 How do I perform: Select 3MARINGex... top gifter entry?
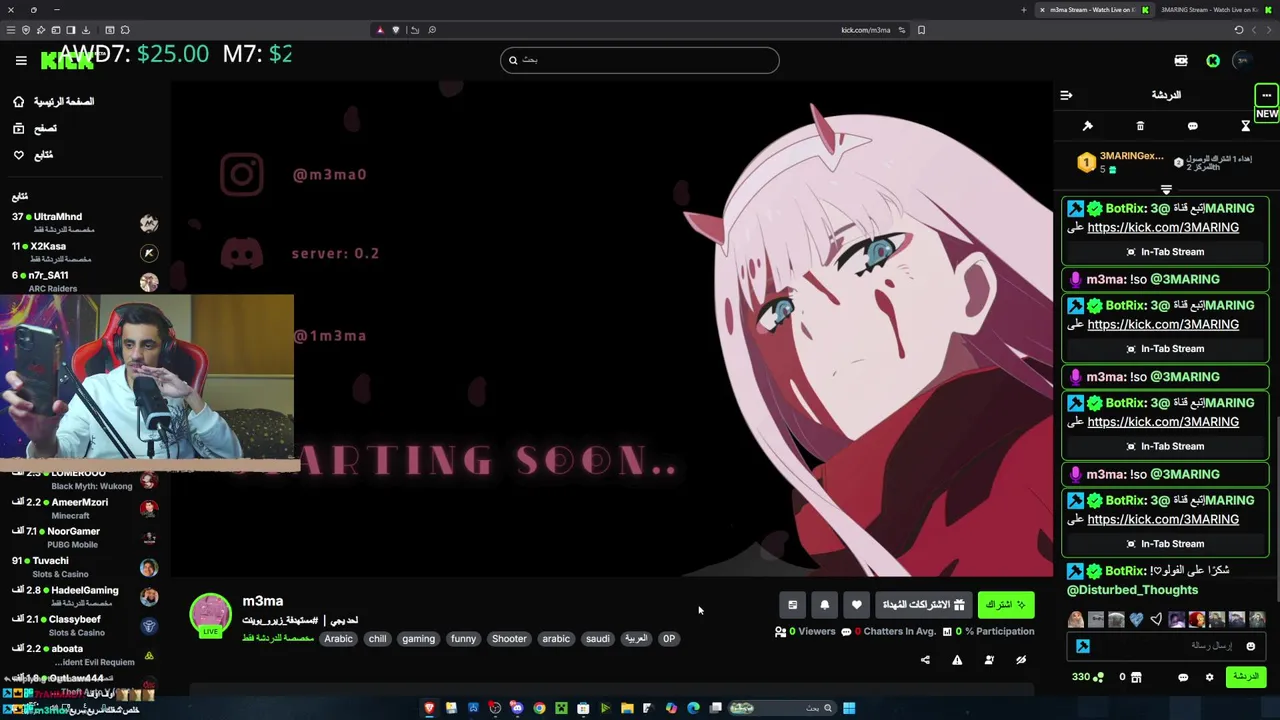[x=1121, y=162]
